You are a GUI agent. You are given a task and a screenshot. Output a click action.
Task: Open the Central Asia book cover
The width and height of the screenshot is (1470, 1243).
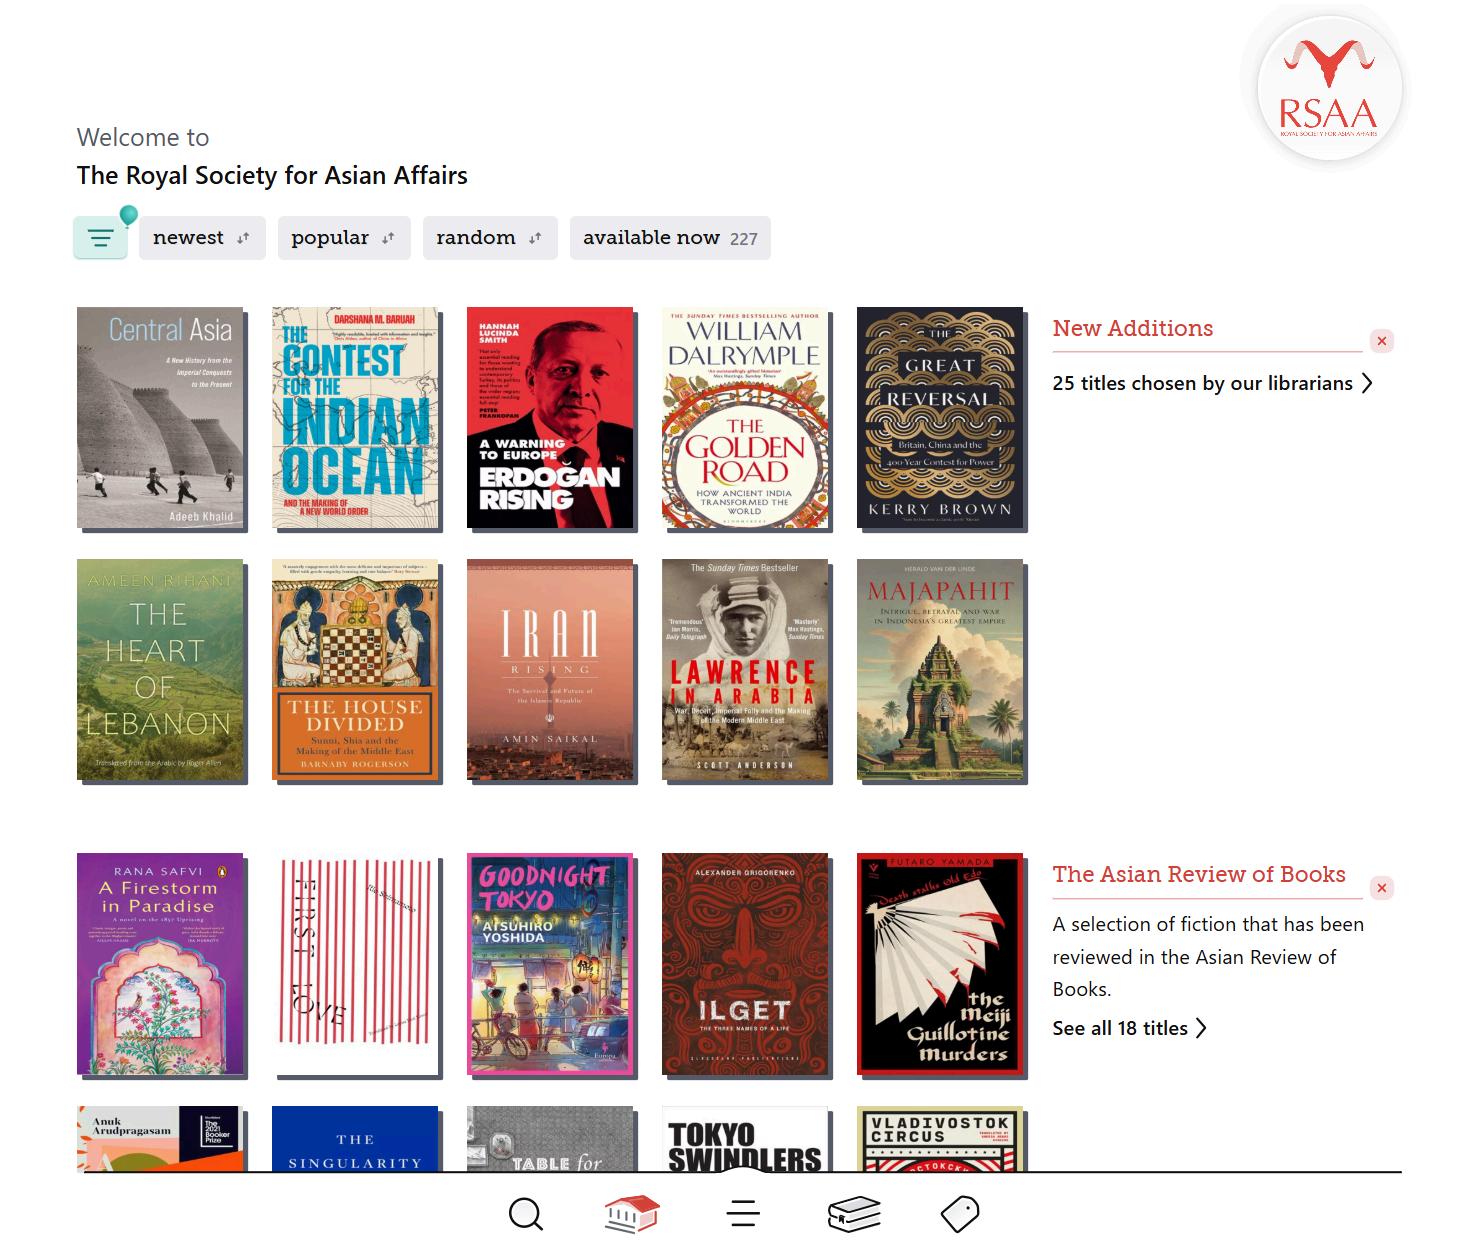click(160, 417)
